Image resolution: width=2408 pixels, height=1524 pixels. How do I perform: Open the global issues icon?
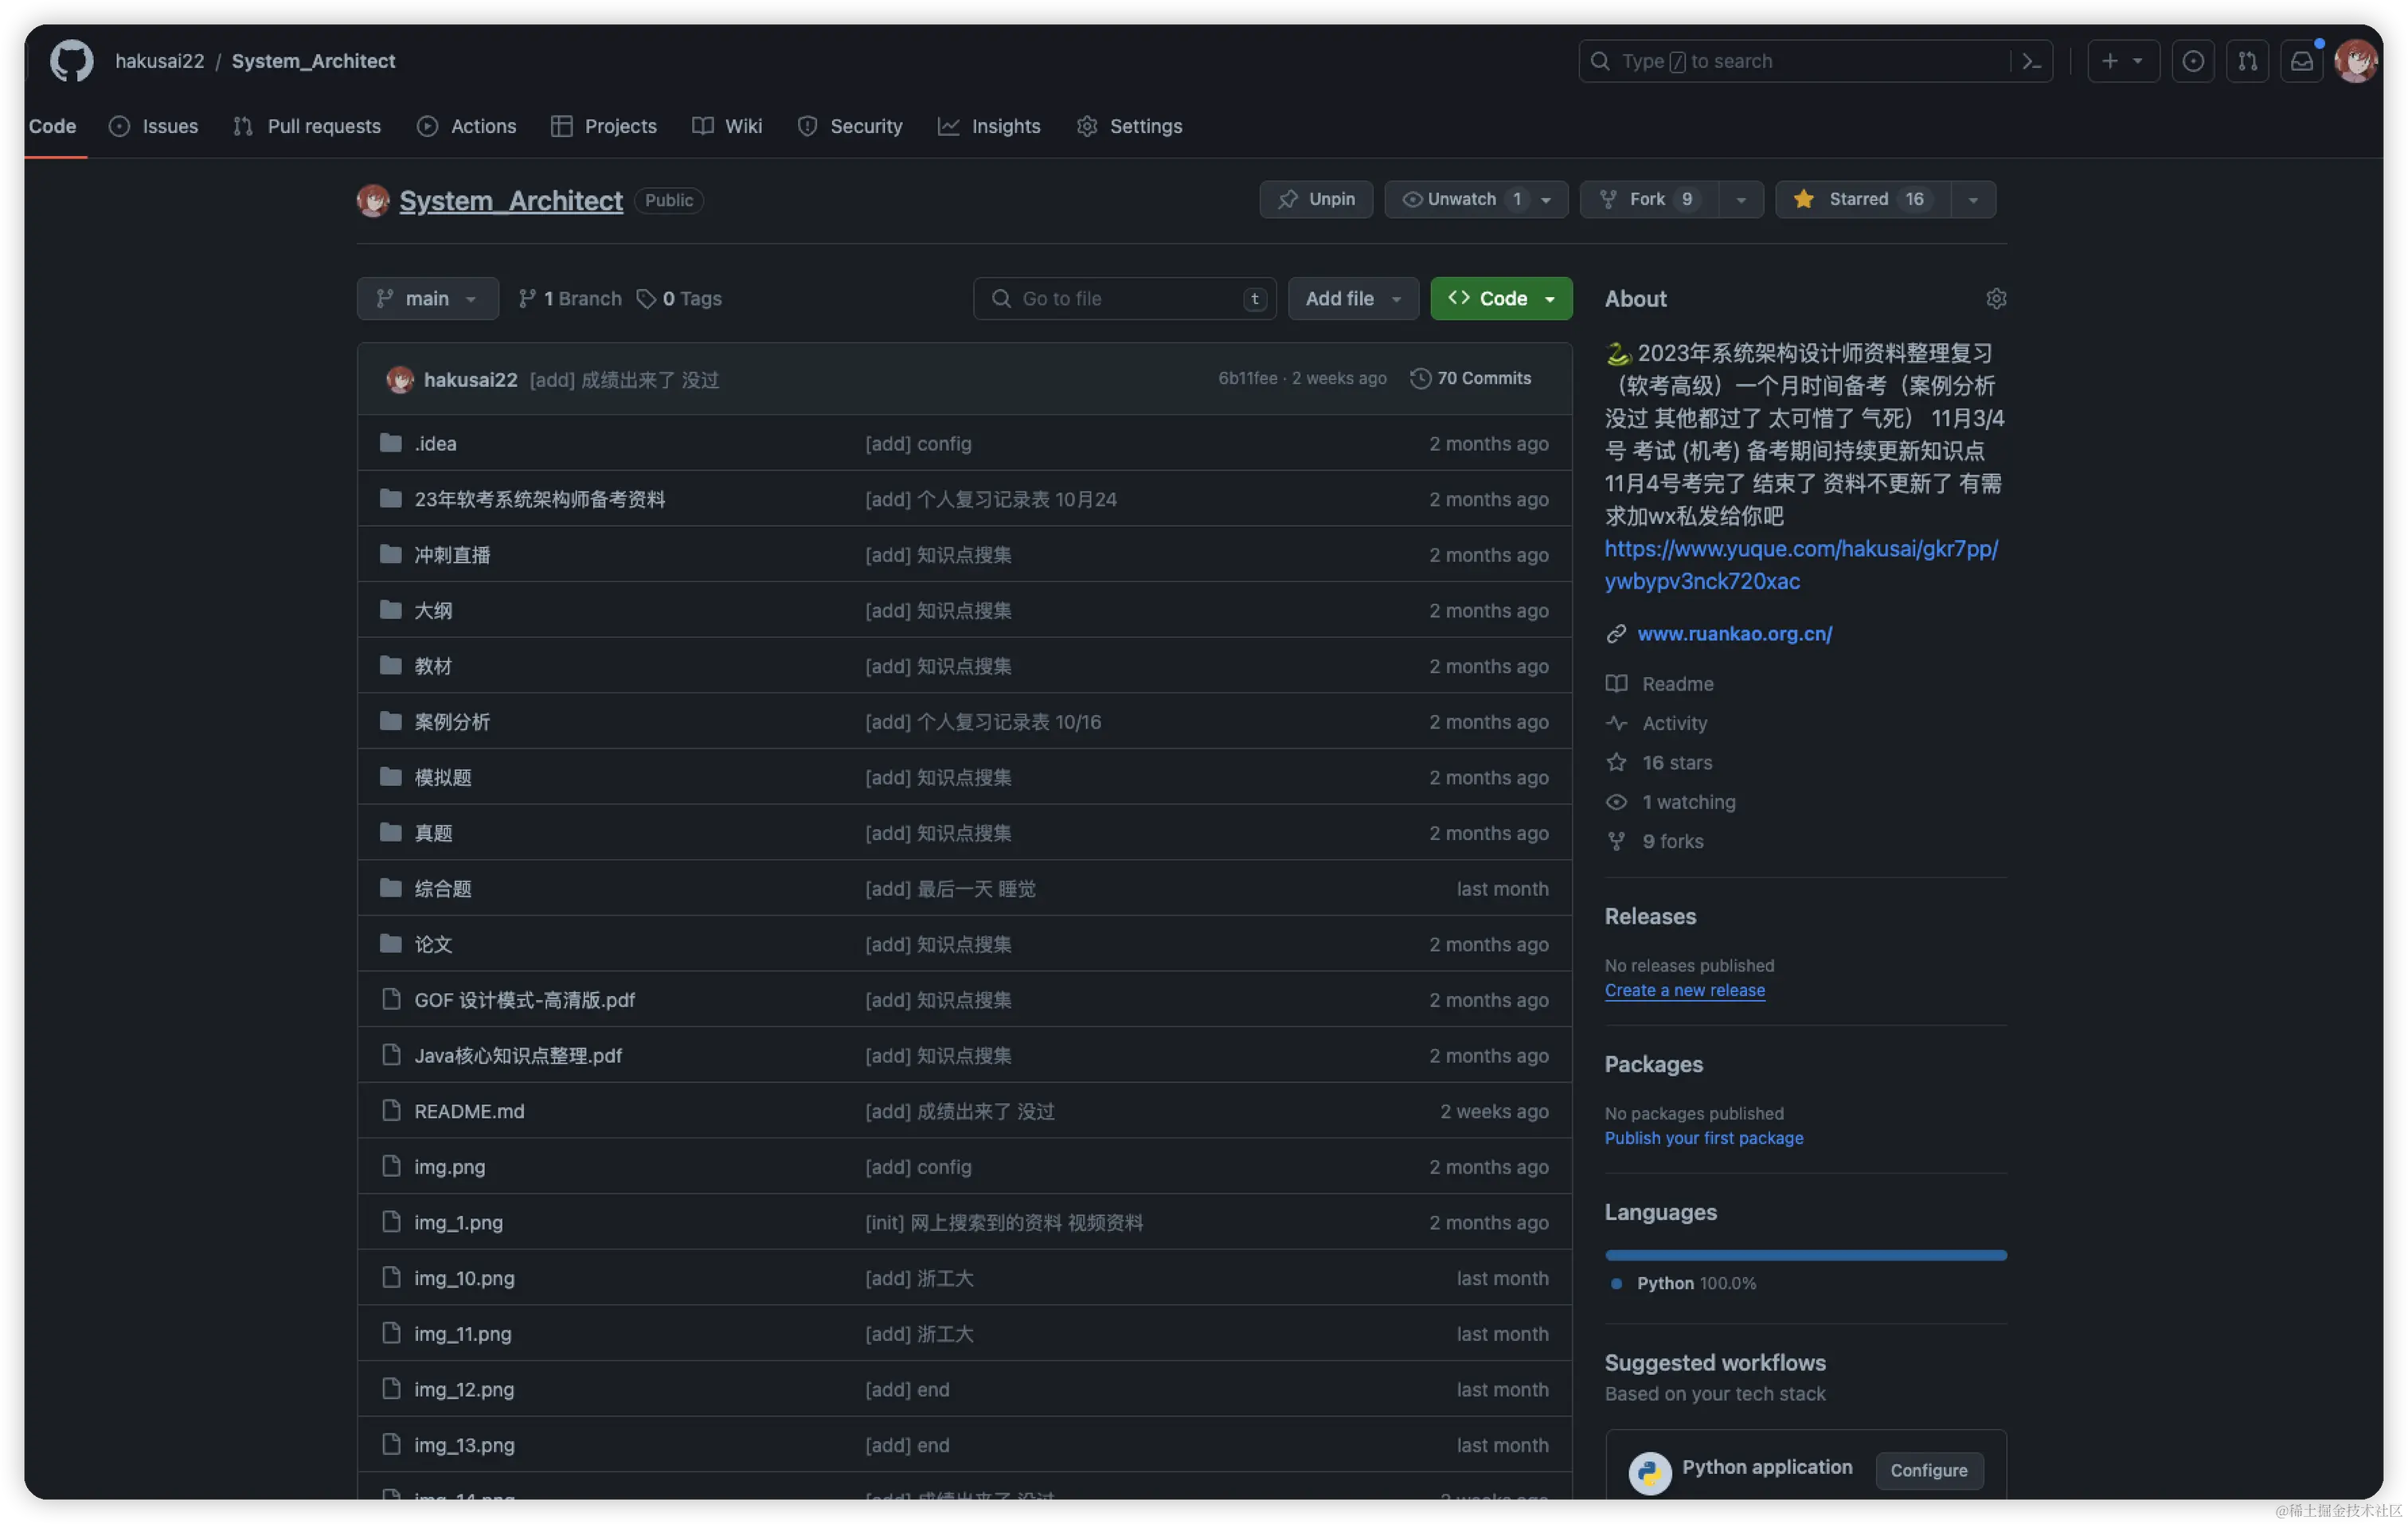pos(2192,61)
